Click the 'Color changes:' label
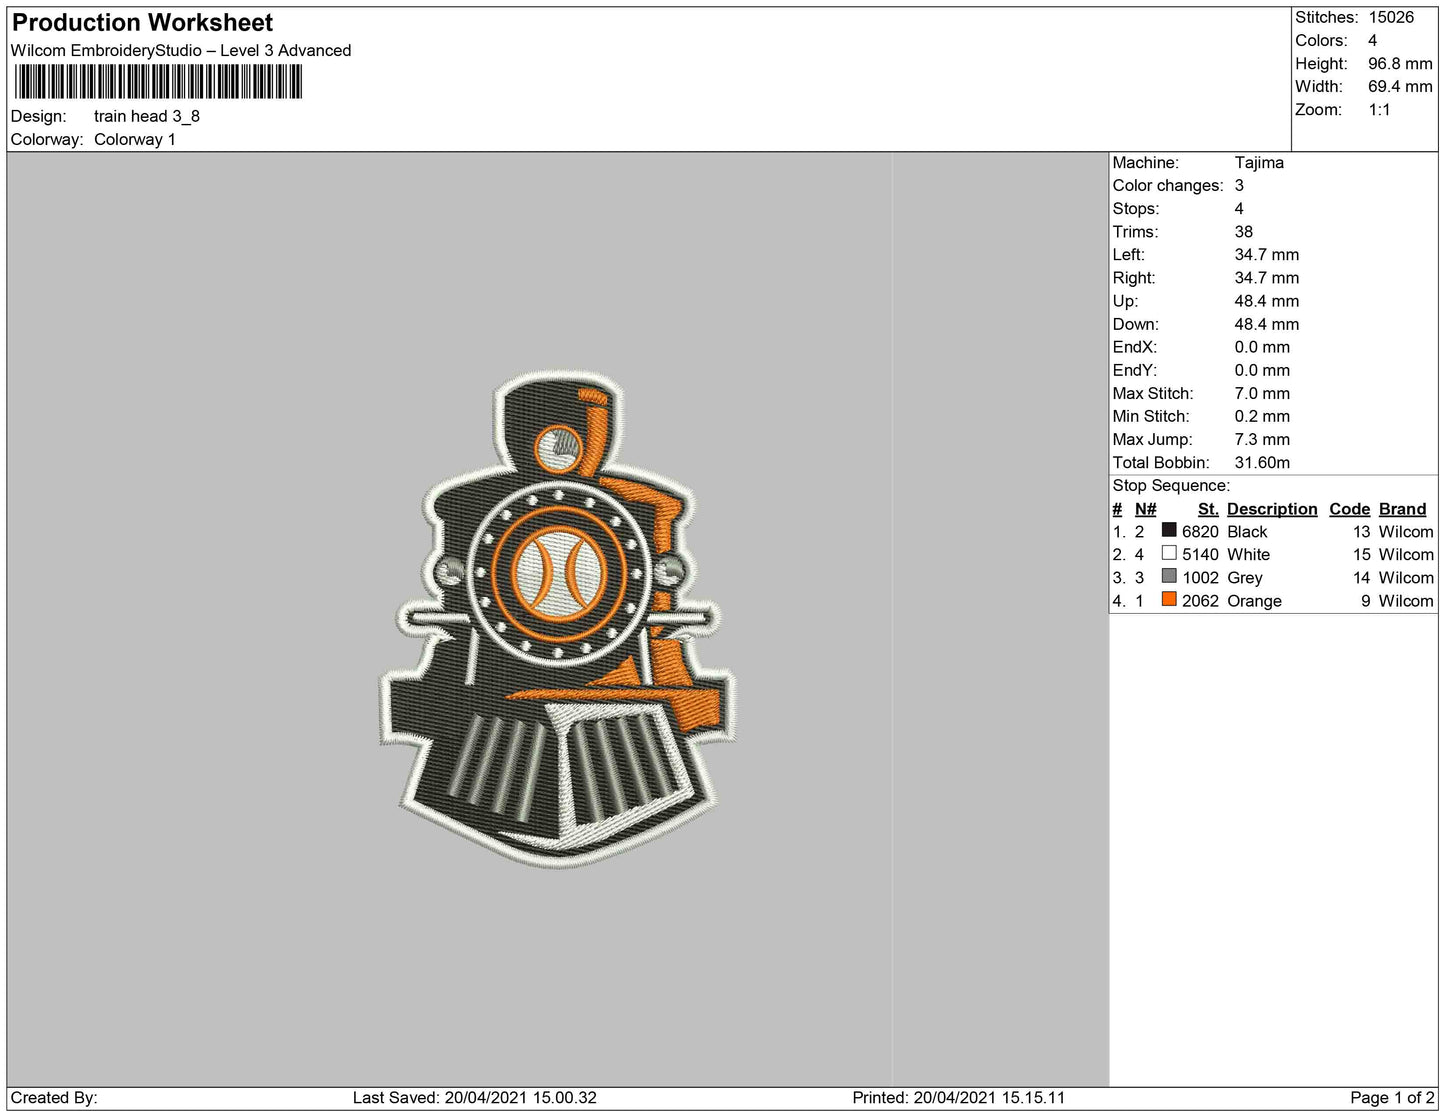The width and height of the screenshot is (1445, 1112). 1168,185
